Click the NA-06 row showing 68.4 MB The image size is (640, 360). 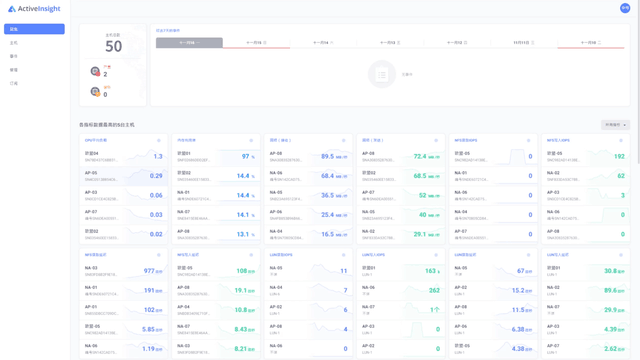click(x=309, y=176)
